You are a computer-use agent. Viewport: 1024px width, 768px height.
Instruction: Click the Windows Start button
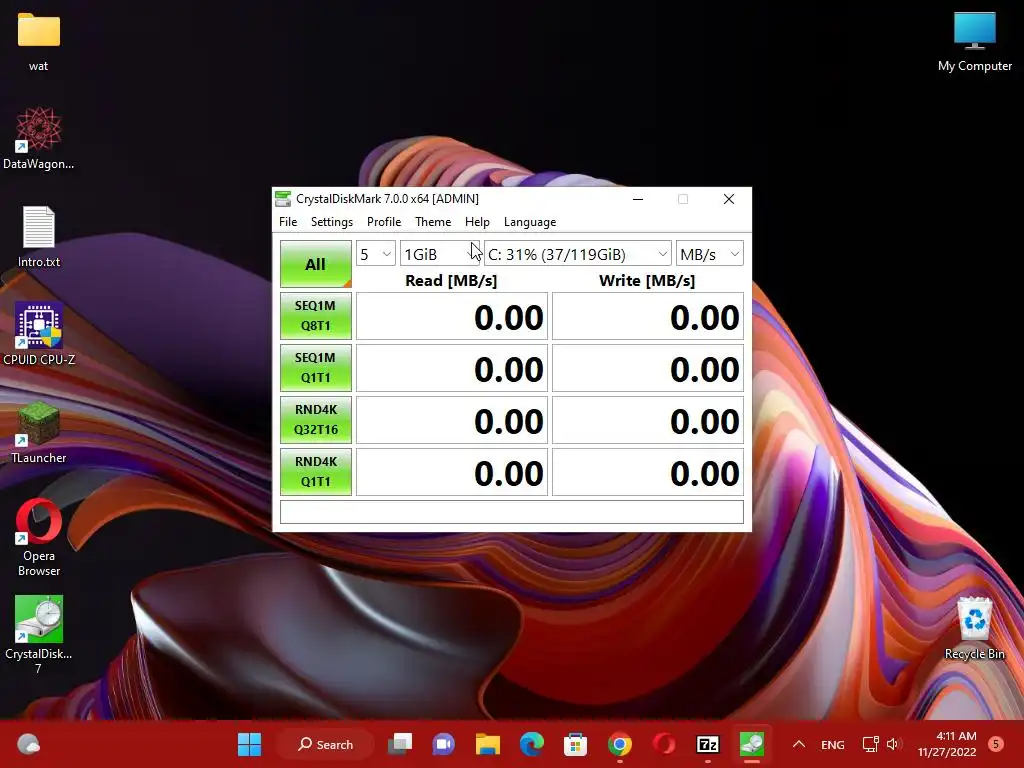[249, 744]
